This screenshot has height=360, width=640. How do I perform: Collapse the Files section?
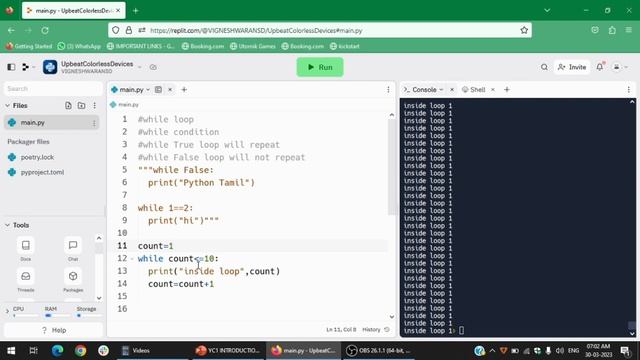coord(7,106)
